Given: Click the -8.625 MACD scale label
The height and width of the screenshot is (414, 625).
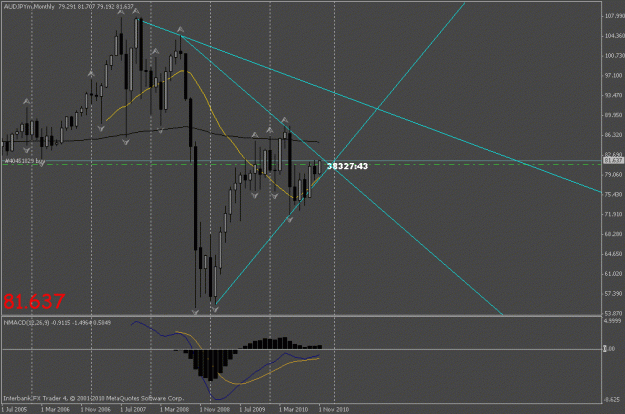Looking at the screenshot, I should (x=613, y=400).
